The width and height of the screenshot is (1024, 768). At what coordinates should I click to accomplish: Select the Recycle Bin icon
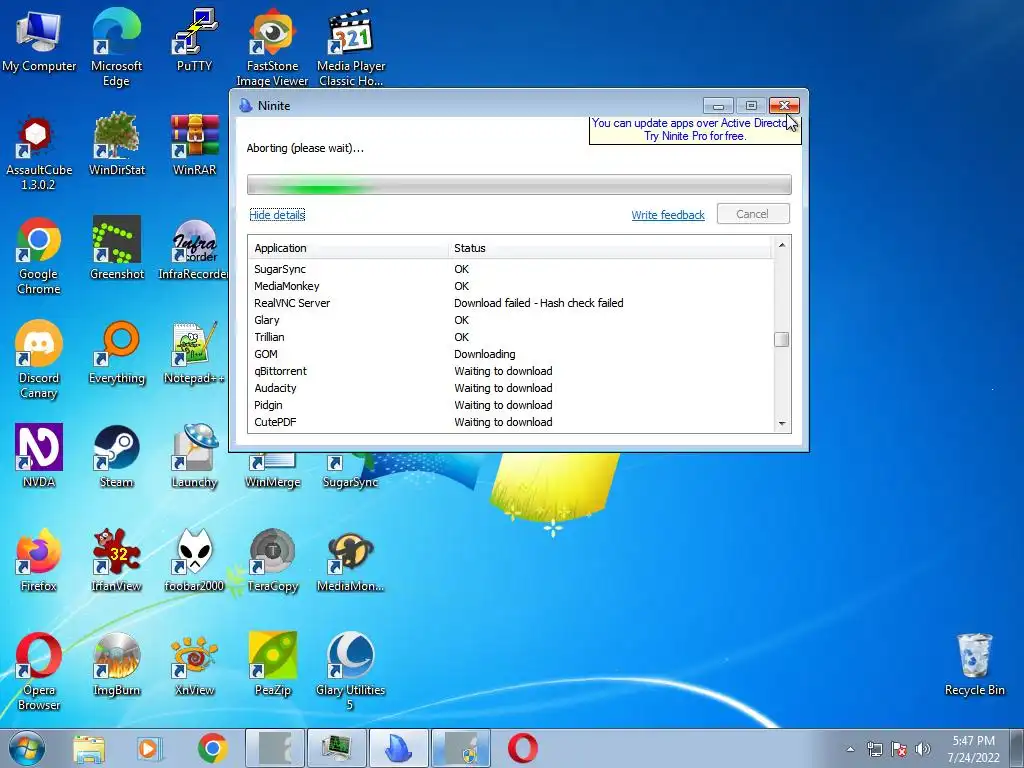click(x=974, y=664)
